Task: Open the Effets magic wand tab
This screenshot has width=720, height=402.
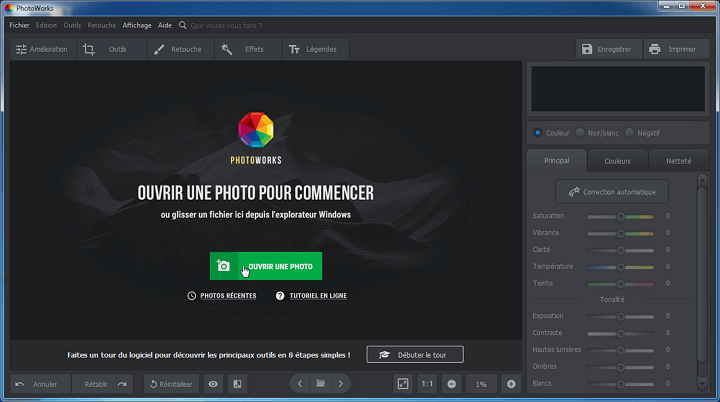Action: [248, 49]
